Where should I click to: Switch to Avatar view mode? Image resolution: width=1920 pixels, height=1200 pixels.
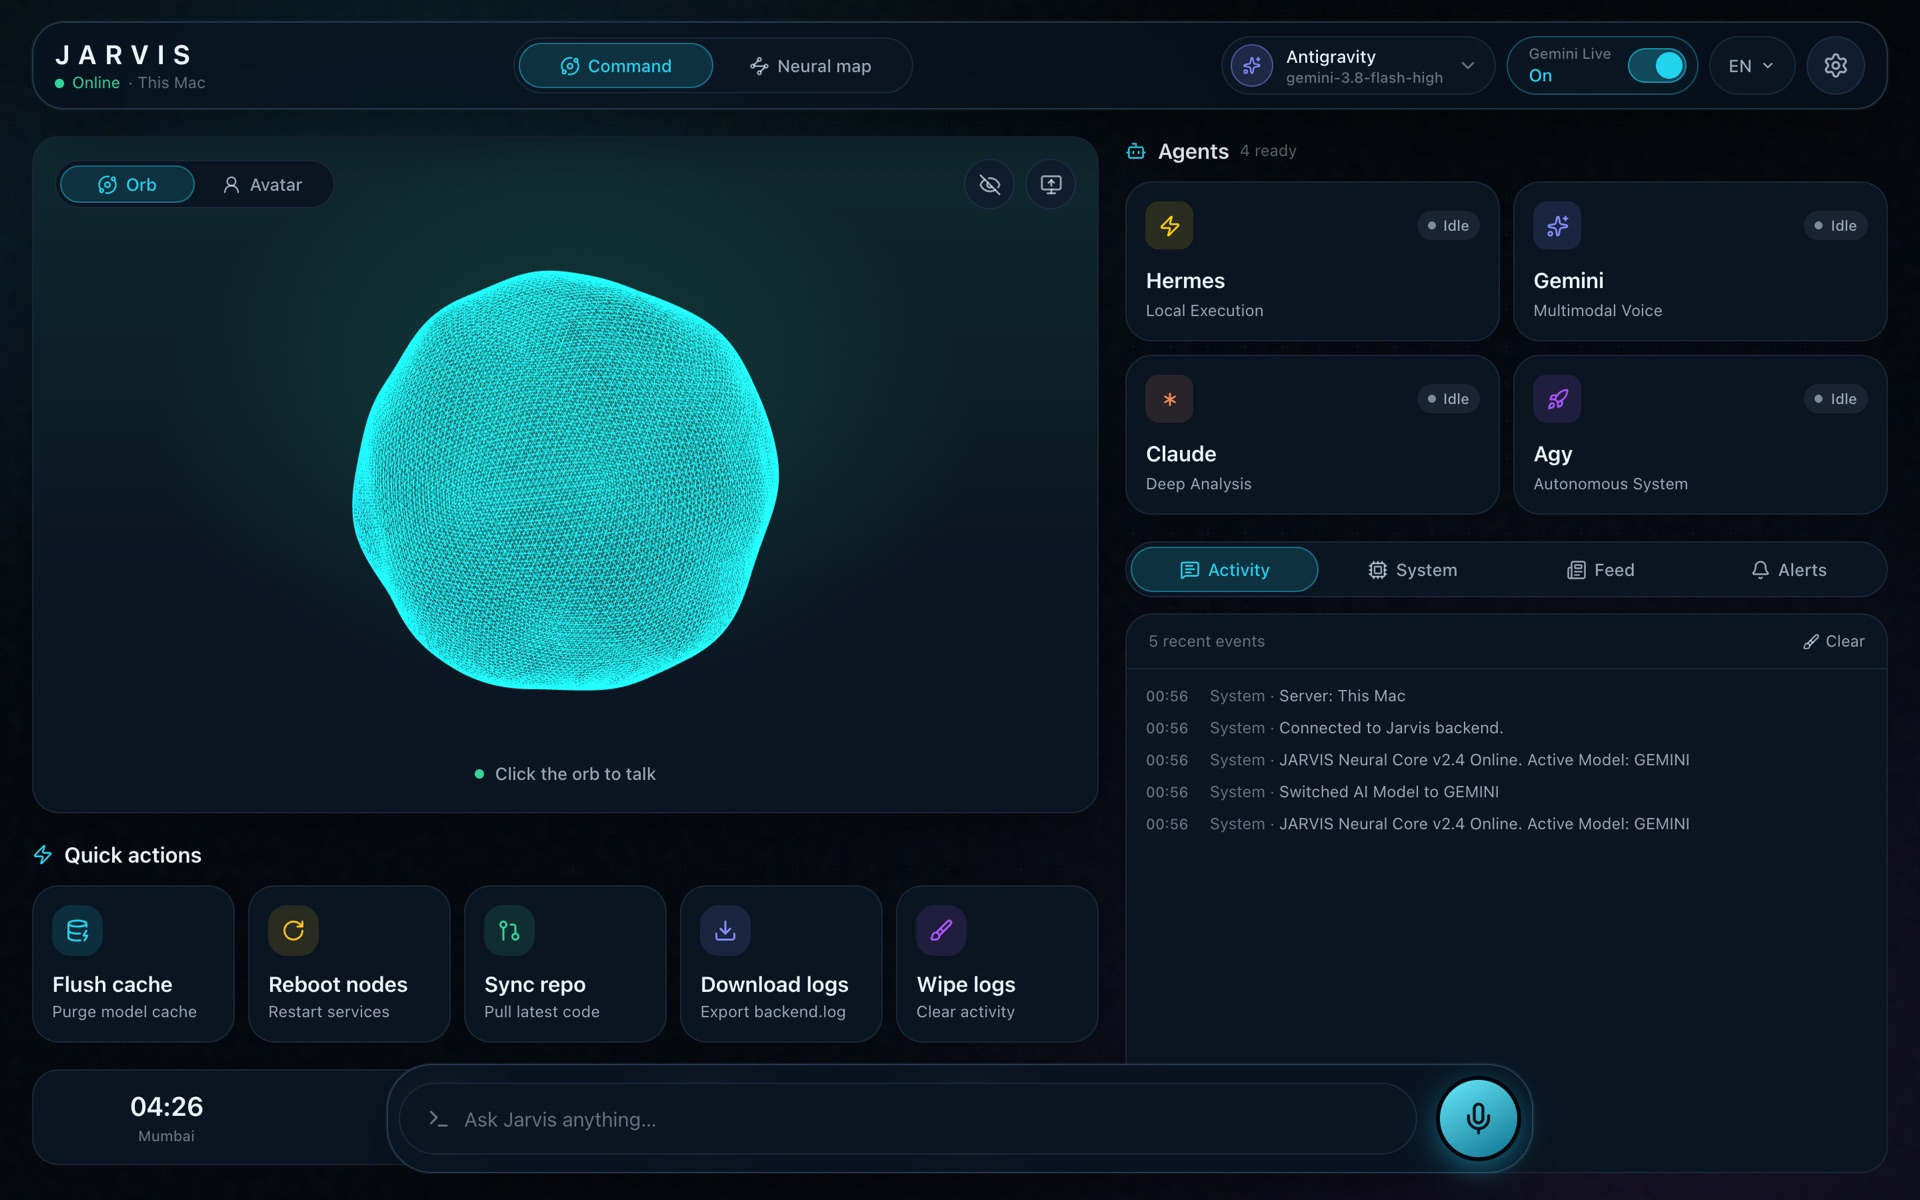262,185
